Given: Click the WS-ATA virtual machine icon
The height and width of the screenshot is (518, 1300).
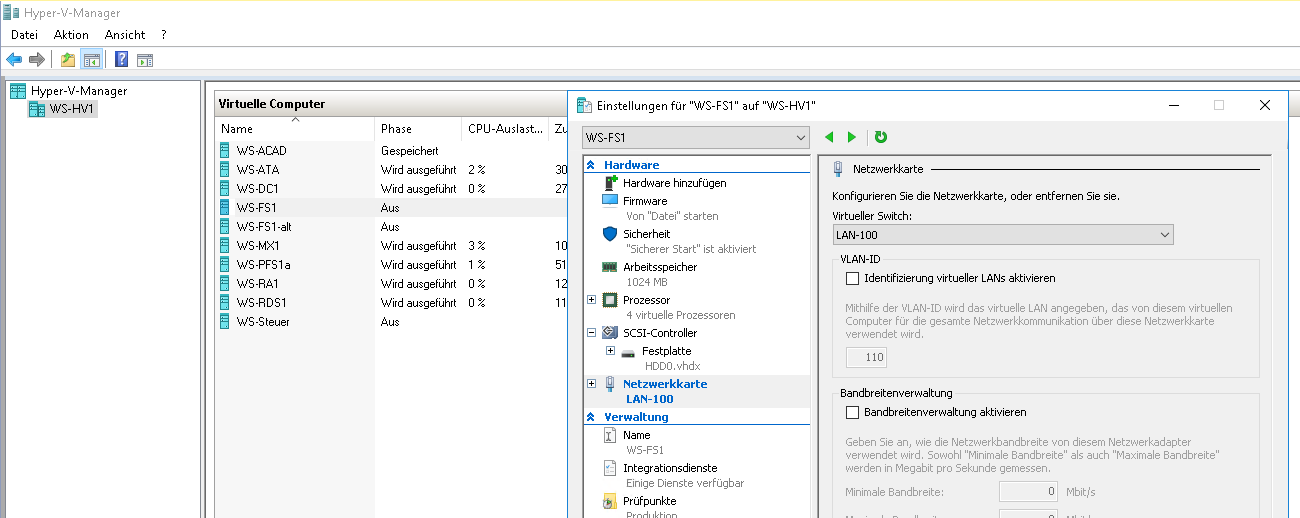Looking at the screenshot, I should coord(225,169).
